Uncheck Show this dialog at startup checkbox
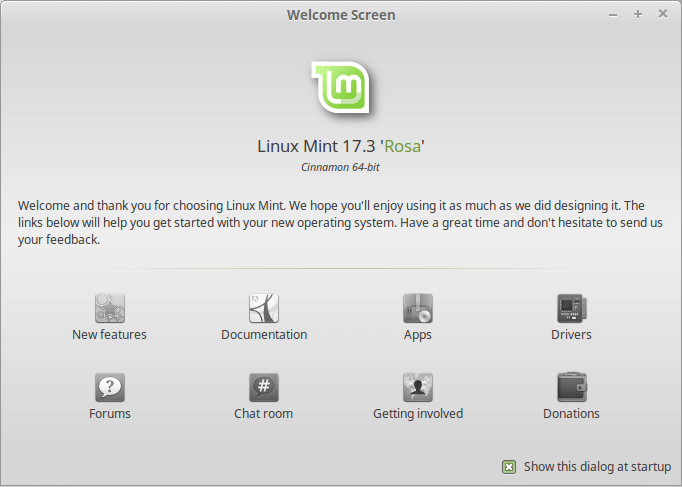 tap(509, 467)
